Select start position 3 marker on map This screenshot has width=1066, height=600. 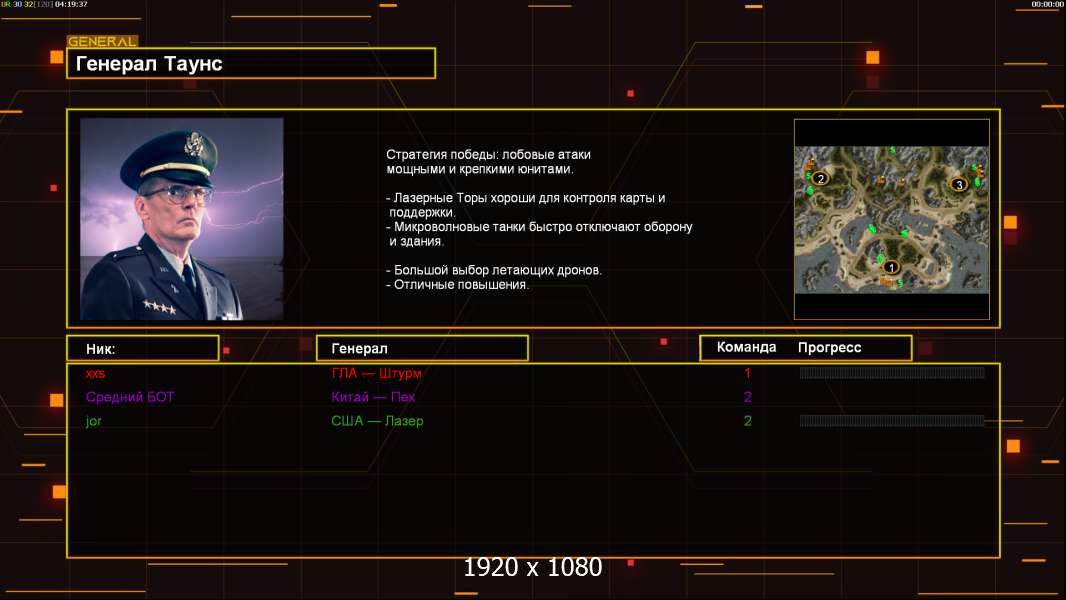coord(959,184)
